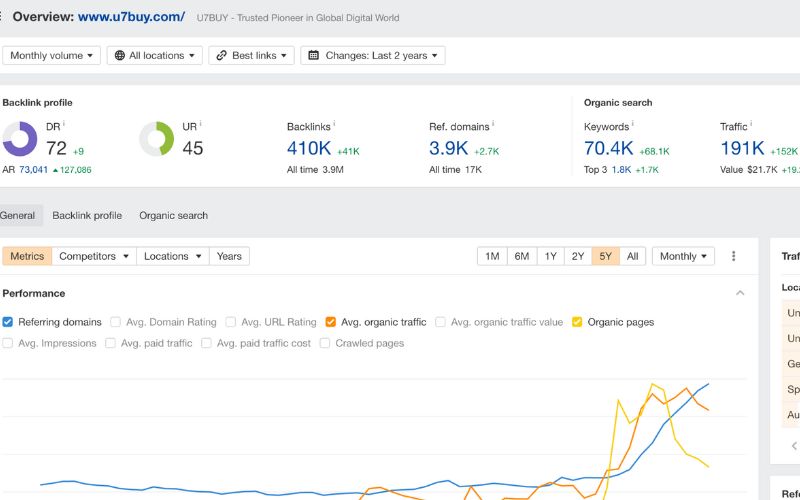Click the Value $21.7K text

click(748, 169)
